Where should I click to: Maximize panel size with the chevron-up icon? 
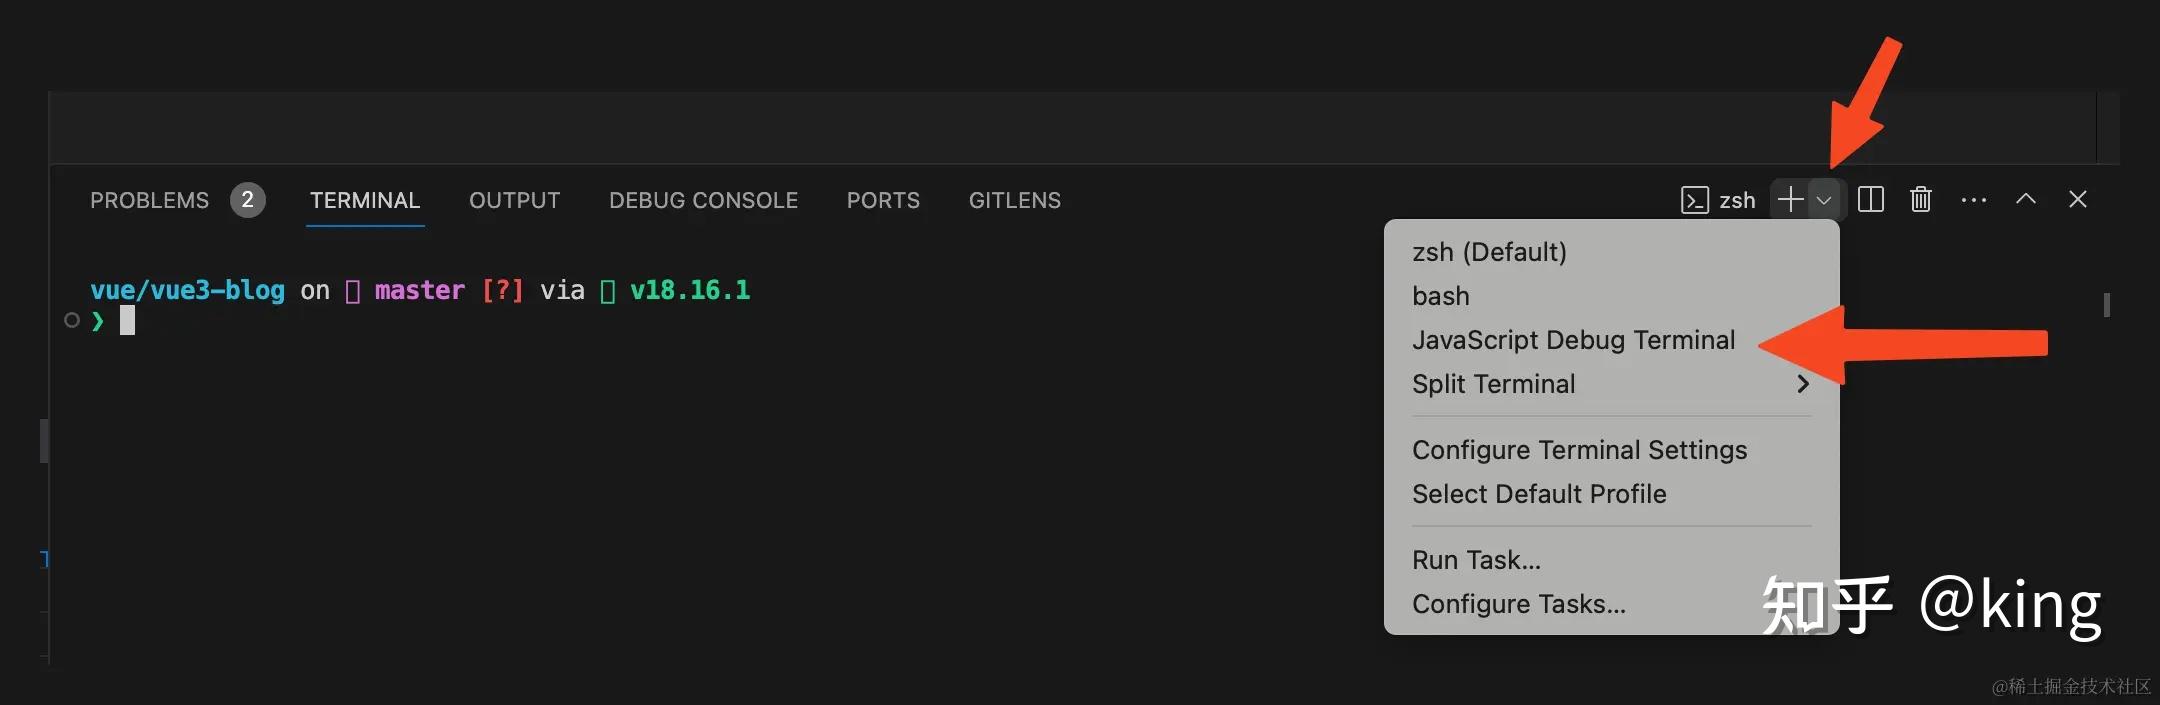coord(2025,199)
